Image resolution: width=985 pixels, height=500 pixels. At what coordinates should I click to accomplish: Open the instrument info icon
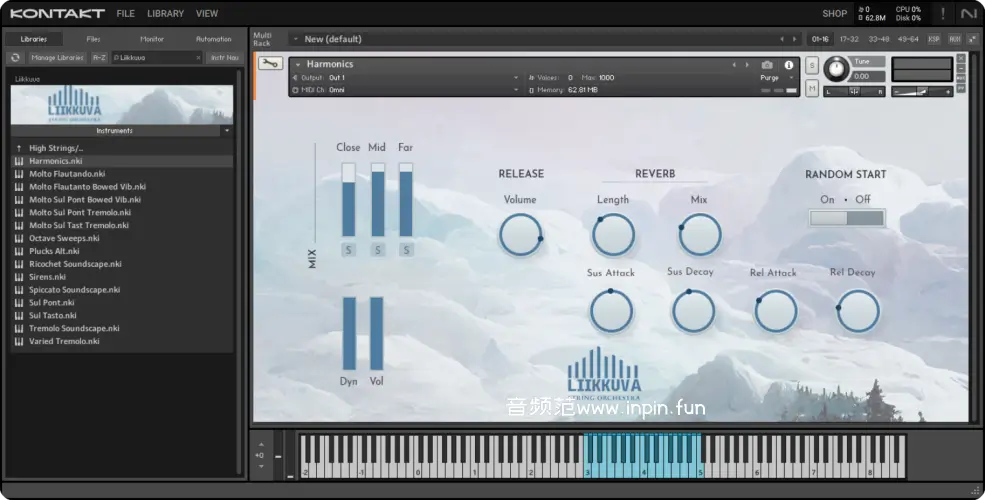point(789,65)
